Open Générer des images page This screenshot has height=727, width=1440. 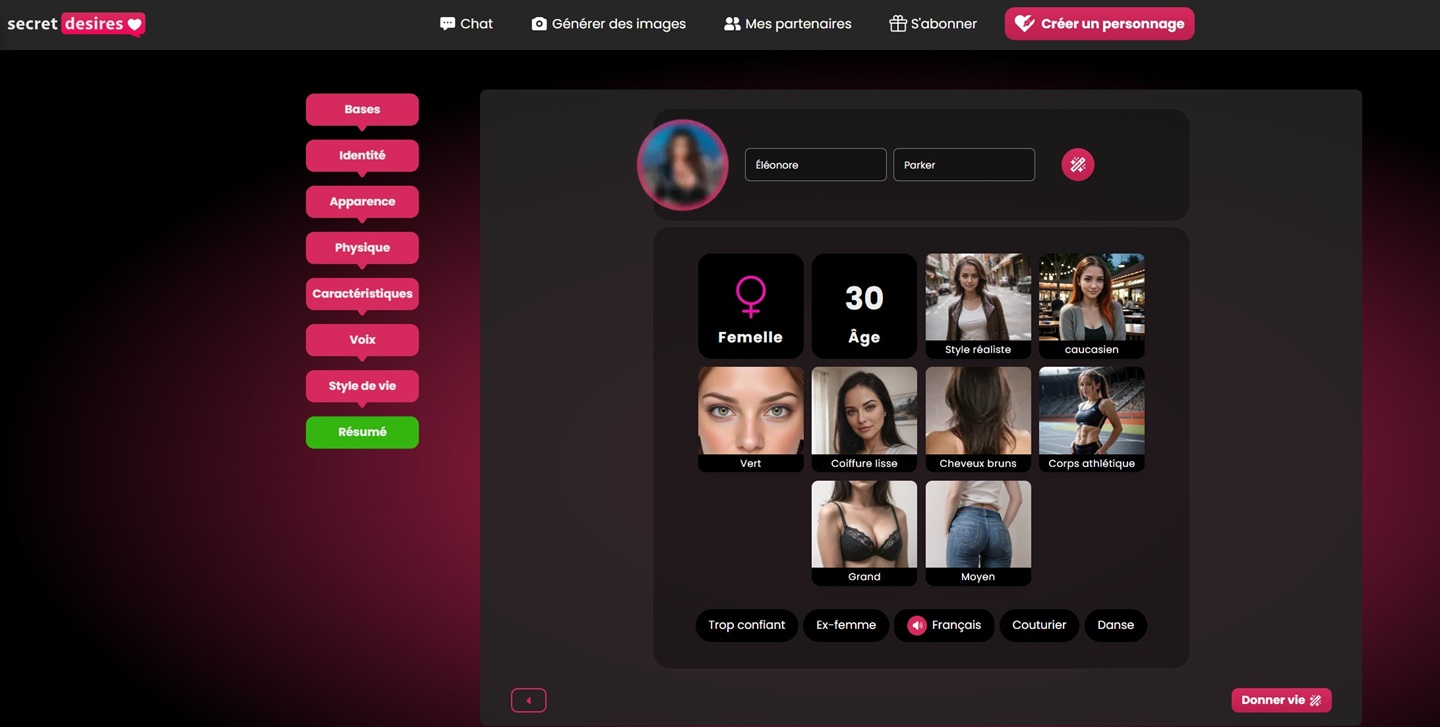[x=608, y=24]
